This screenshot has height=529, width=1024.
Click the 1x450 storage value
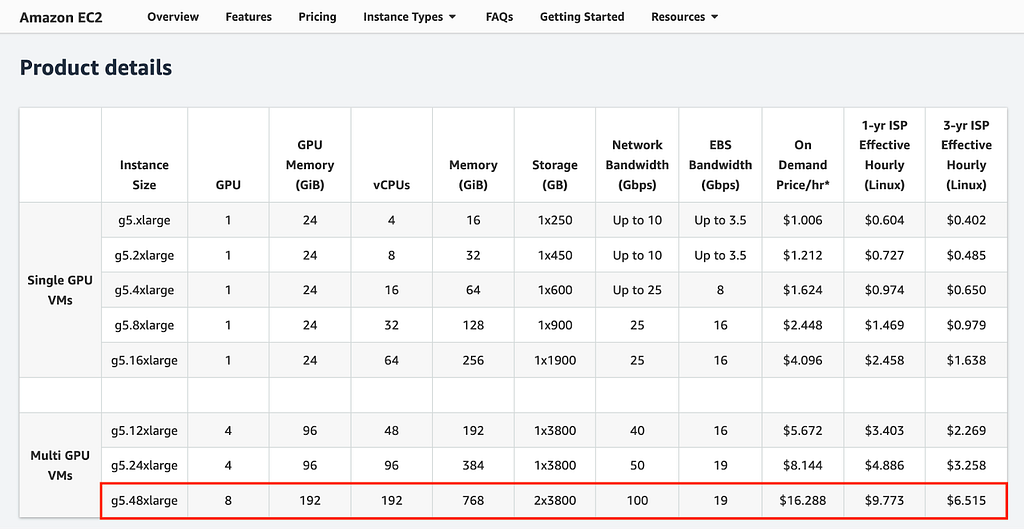coord(554,255)
